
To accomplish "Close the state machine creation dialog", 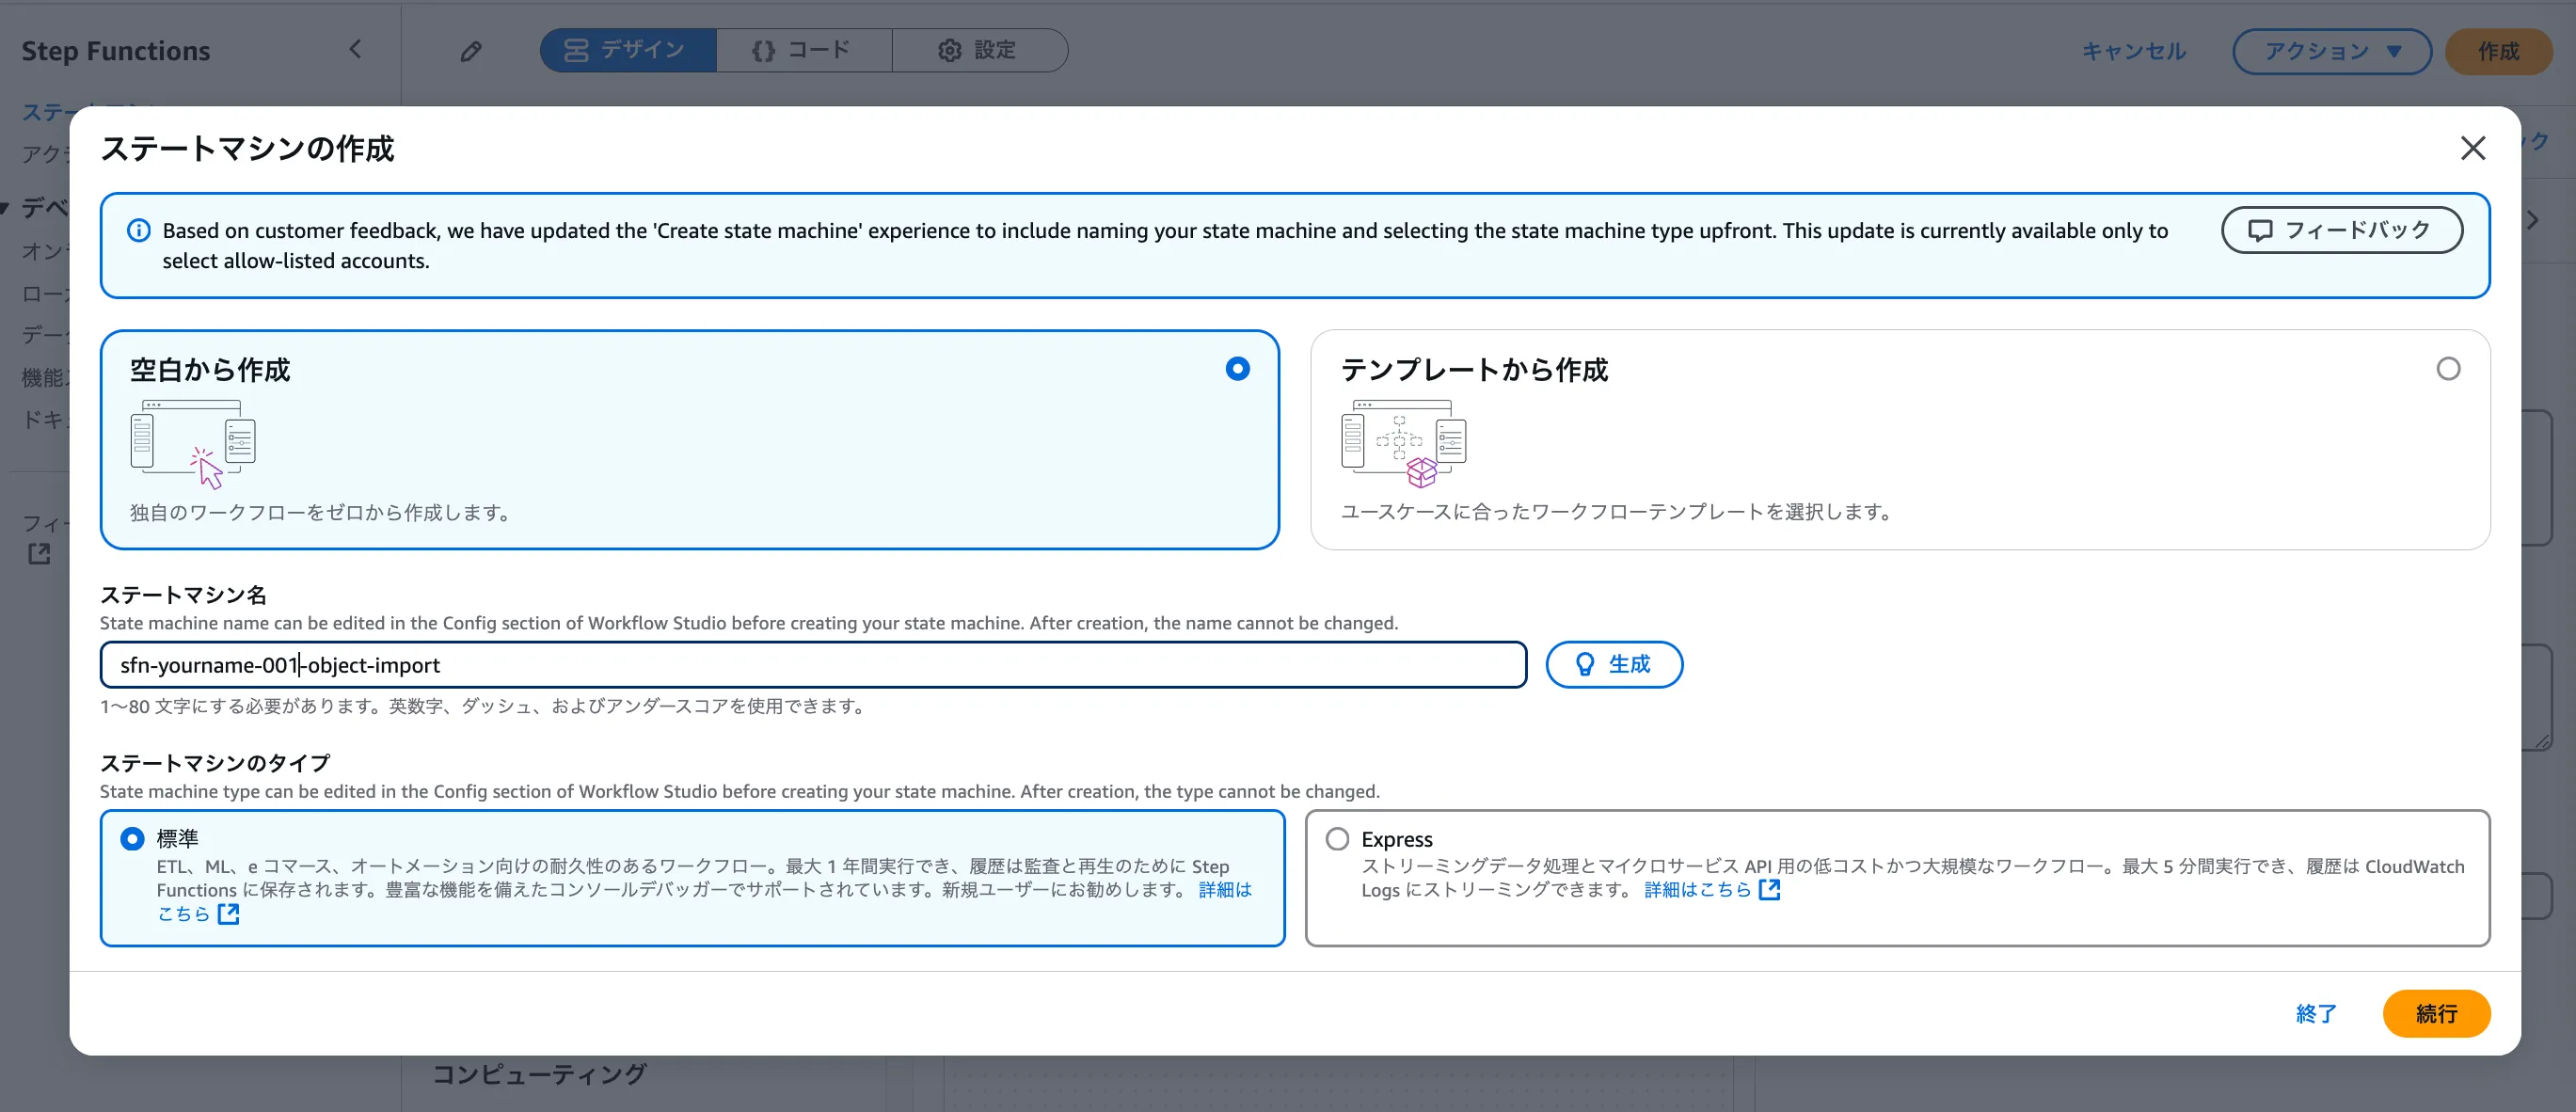I will (x=2472, y=148).
